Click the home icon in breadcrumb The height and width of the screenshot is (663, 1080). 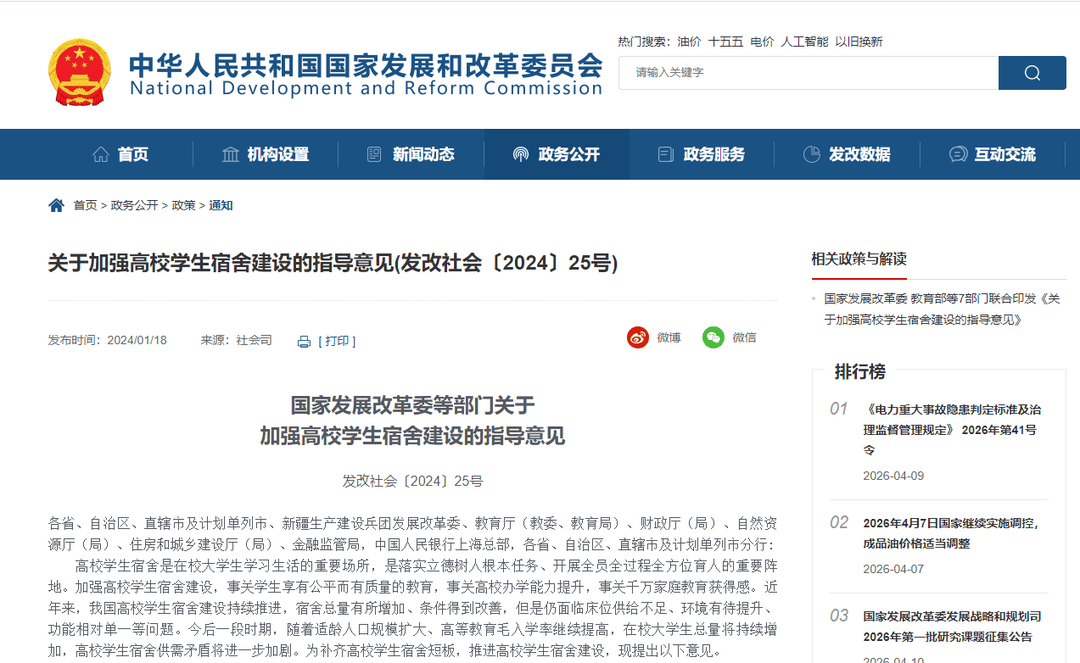[56, 205]
